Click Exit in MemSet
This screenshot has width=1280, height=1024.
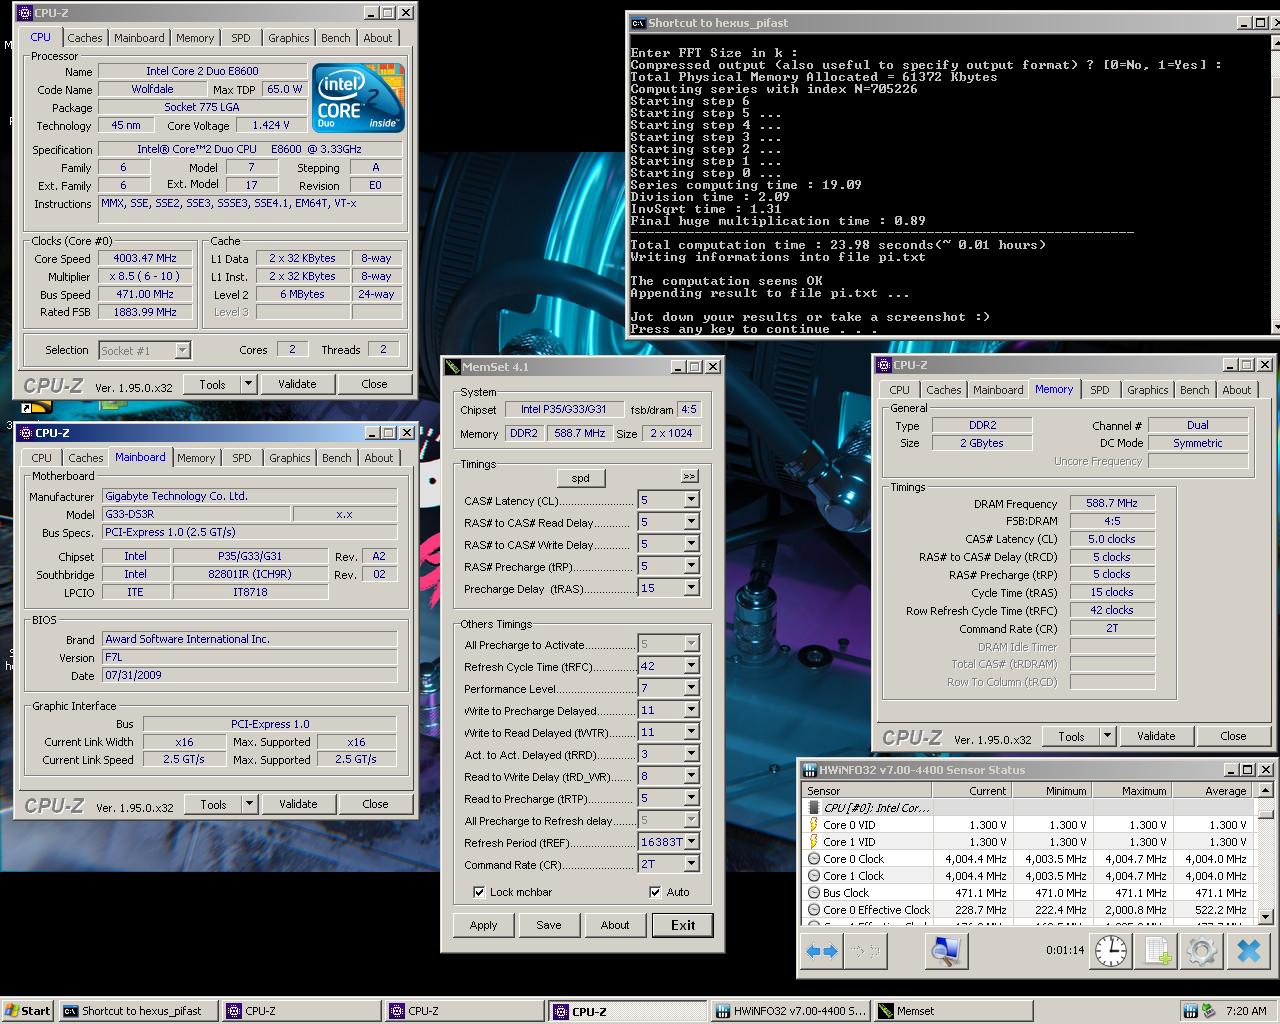683,925
